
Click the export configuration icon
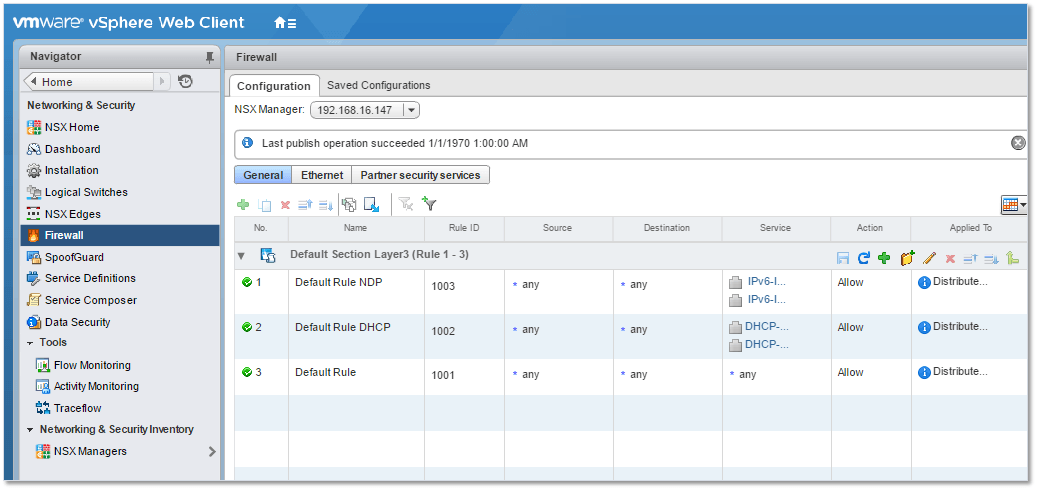(x=372, y=205)
